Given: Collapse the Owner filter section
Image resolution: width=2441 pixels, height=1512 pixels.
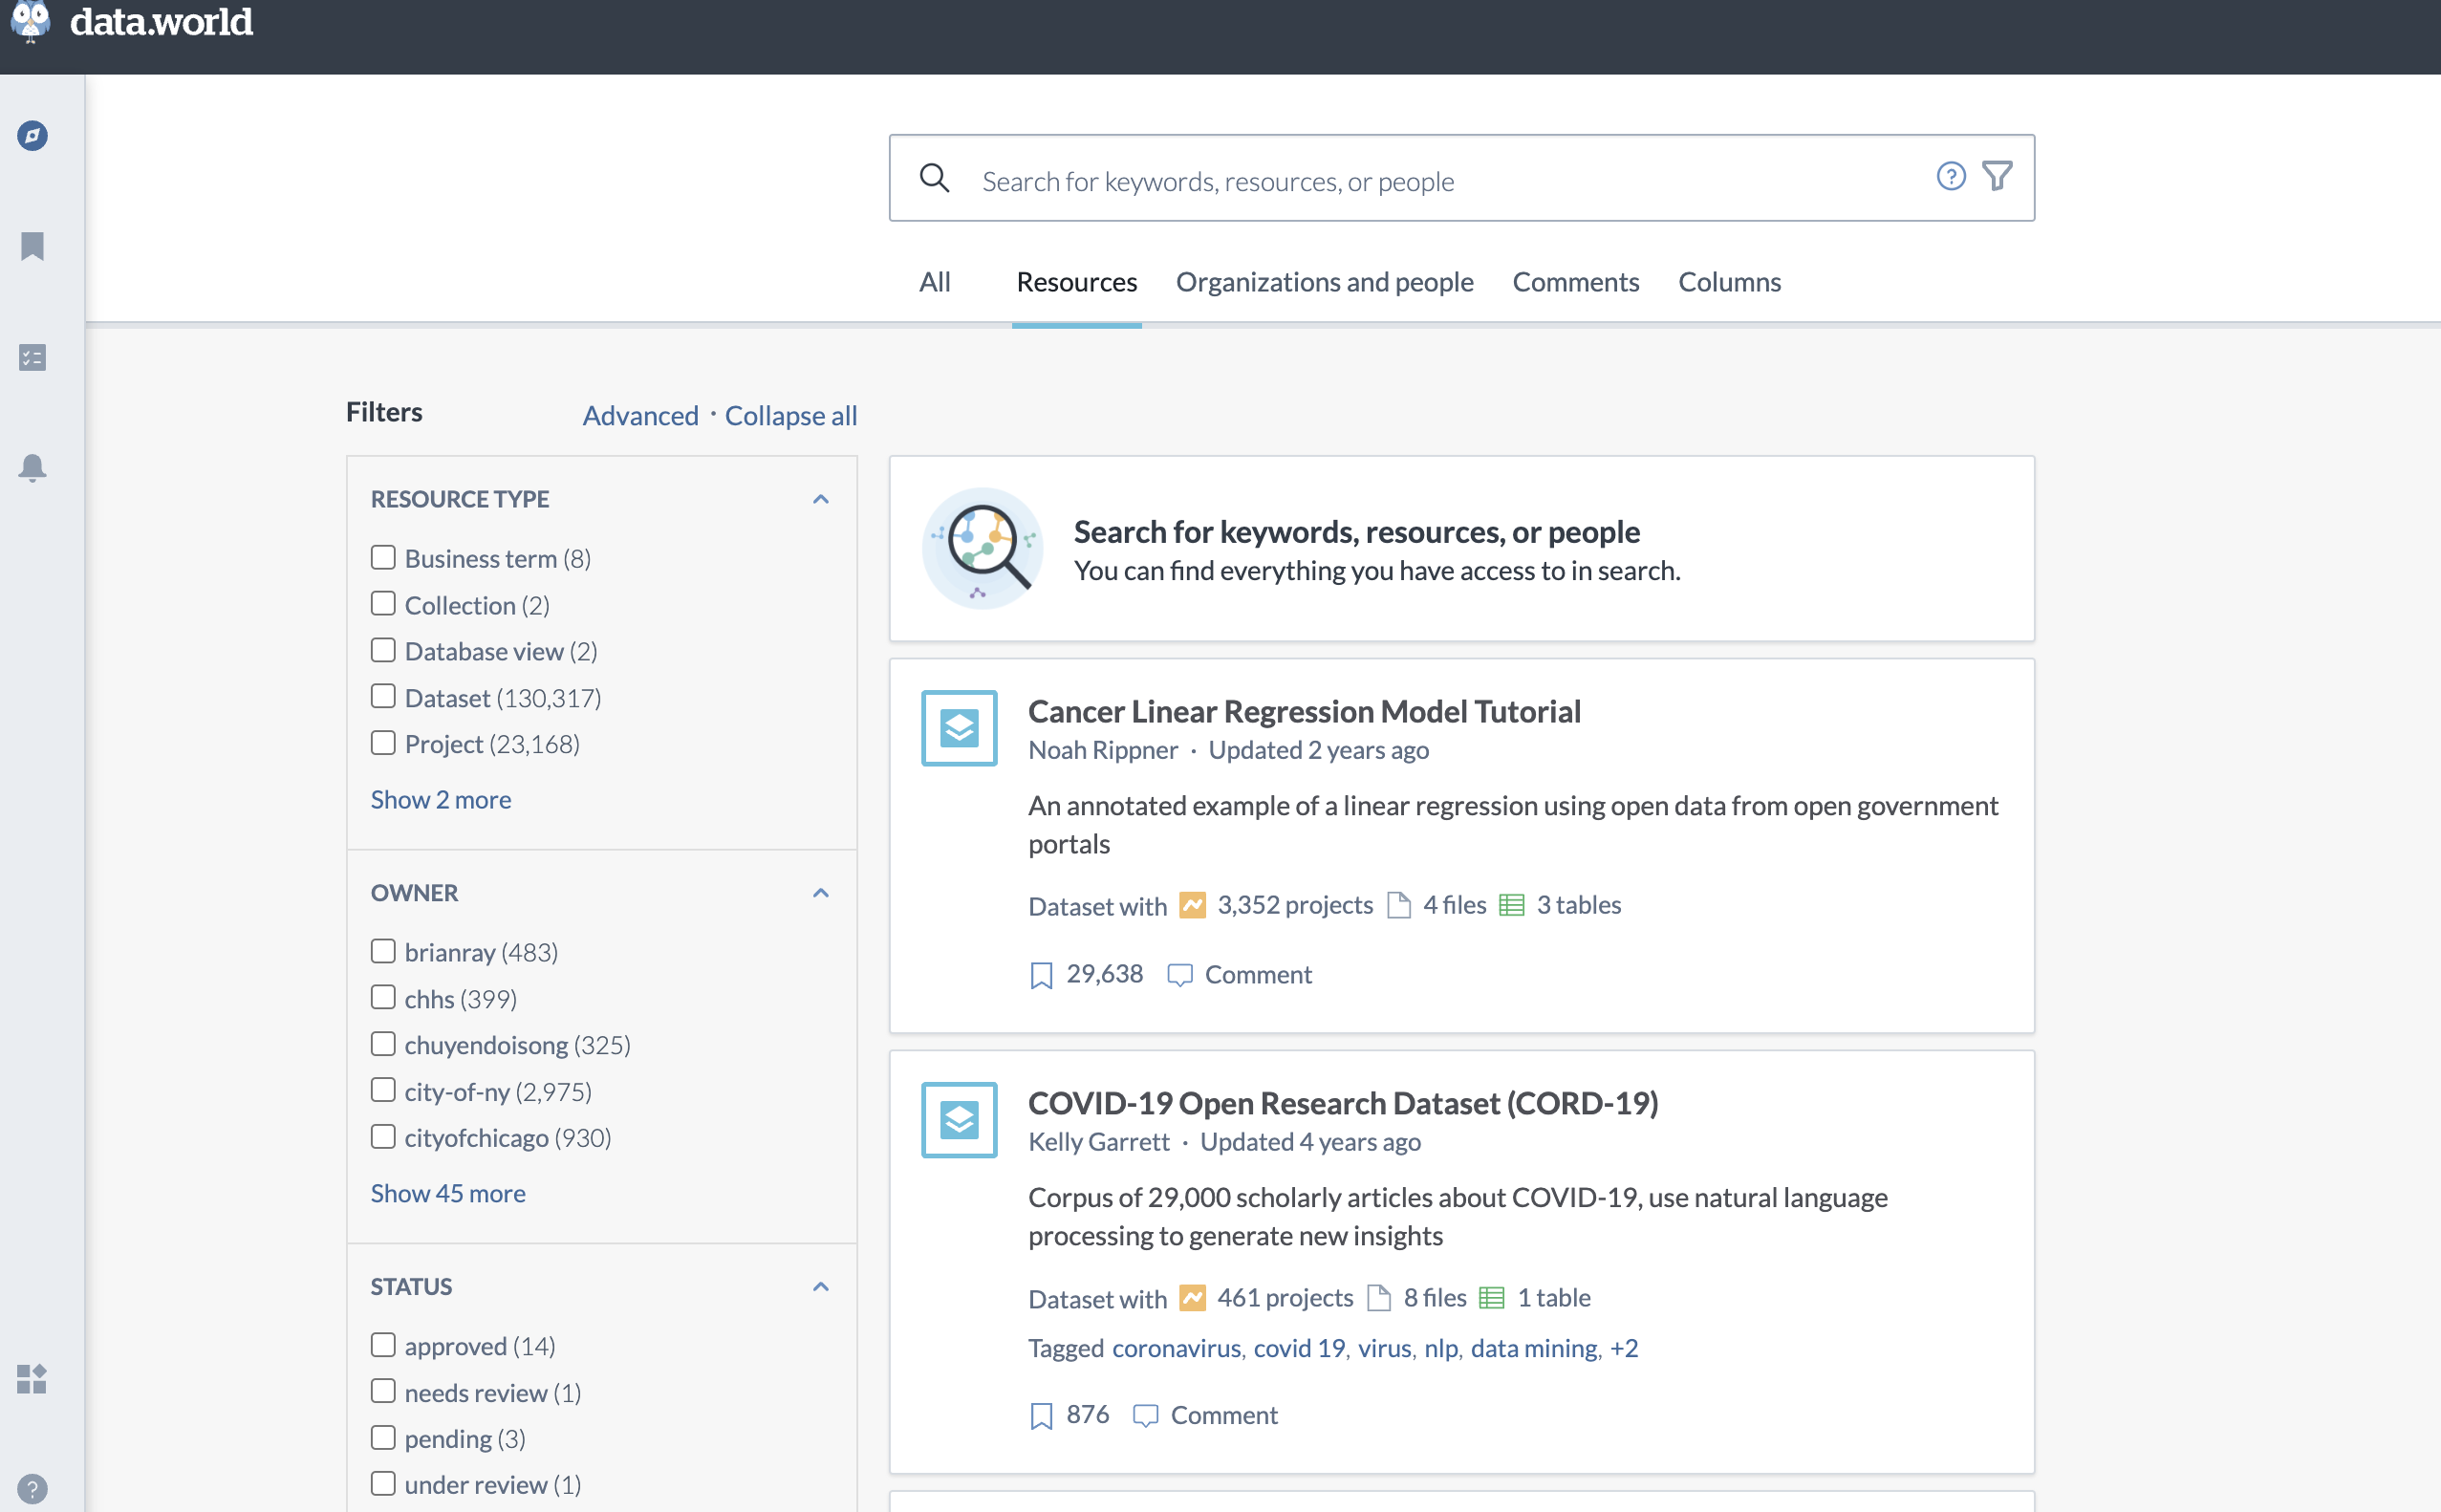Looking at the screenshot, I should (820, 893).
